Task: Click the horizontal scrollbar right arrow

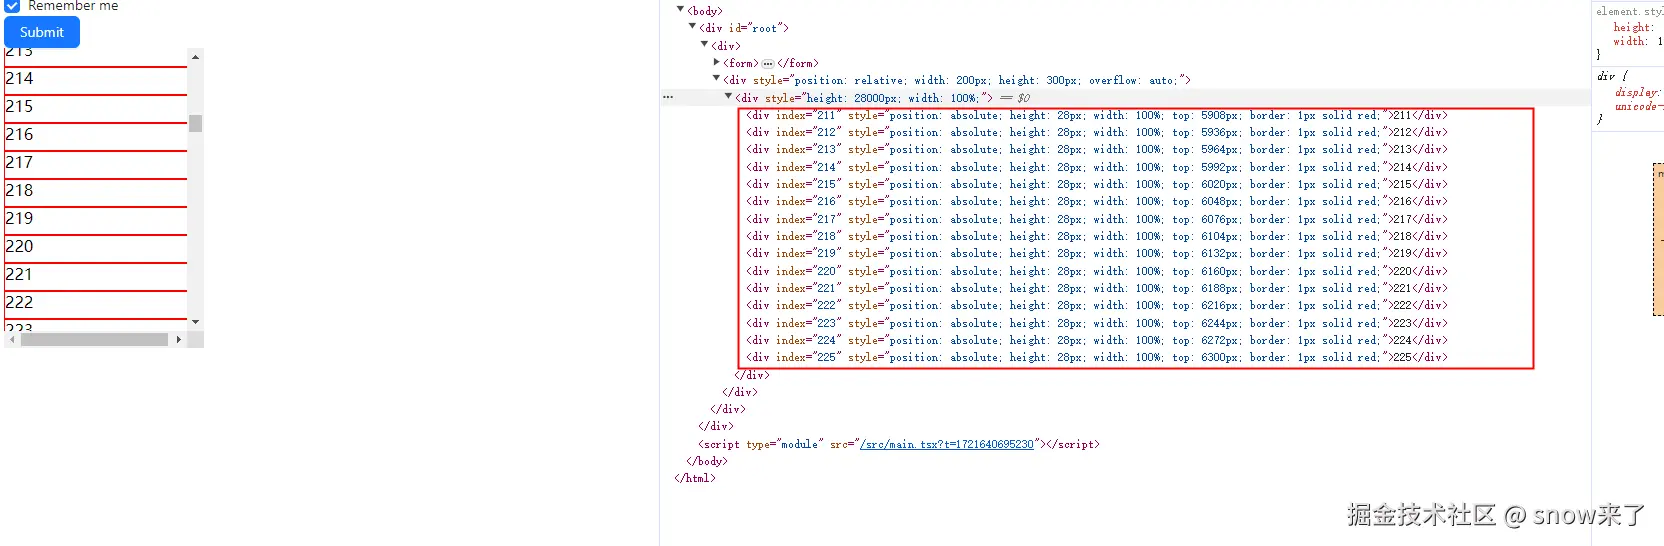Action: [179, 340]
